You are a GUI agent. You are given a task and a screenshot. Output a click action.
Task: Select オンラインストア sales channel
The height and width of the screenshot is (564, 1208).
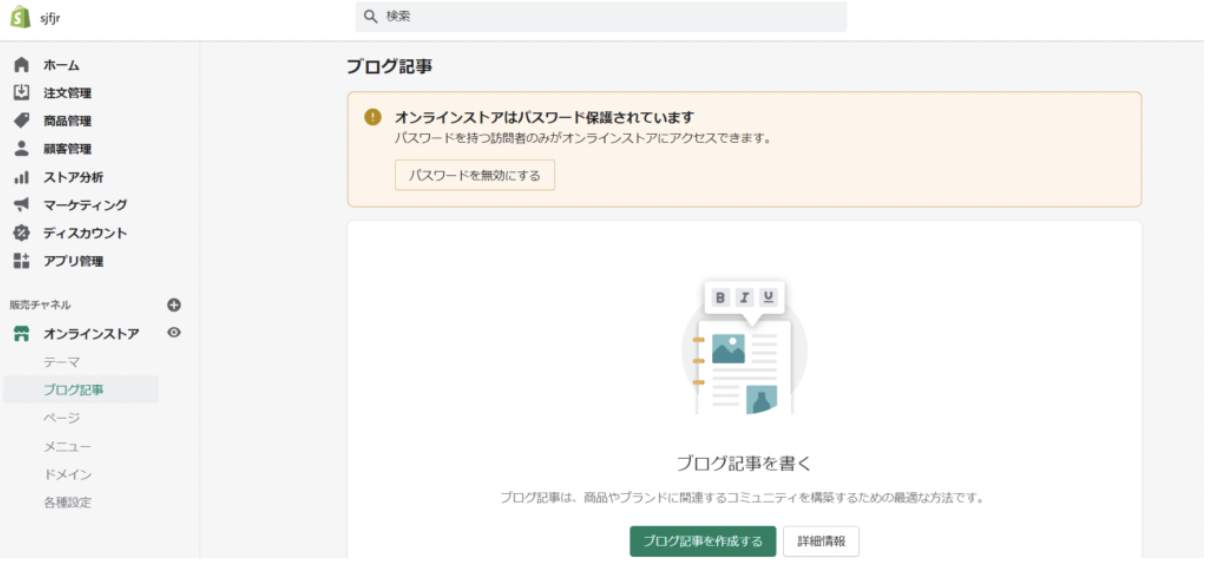[91, 334]
